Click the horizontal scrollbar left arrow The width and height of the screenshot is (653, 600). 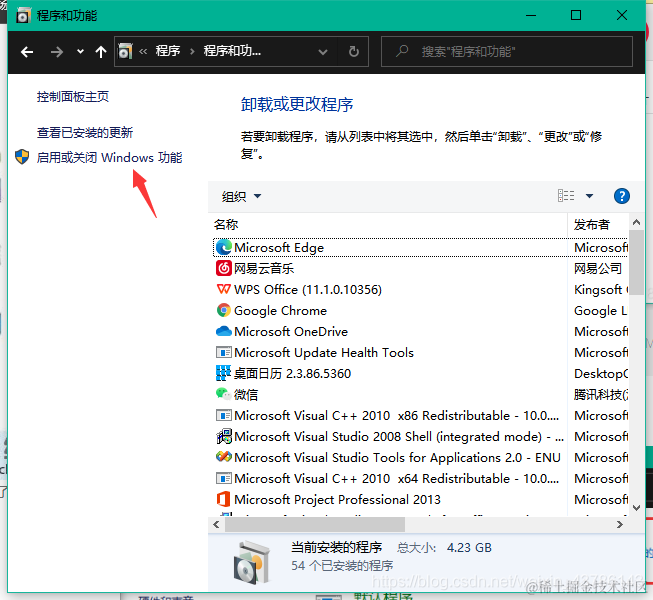216,525
